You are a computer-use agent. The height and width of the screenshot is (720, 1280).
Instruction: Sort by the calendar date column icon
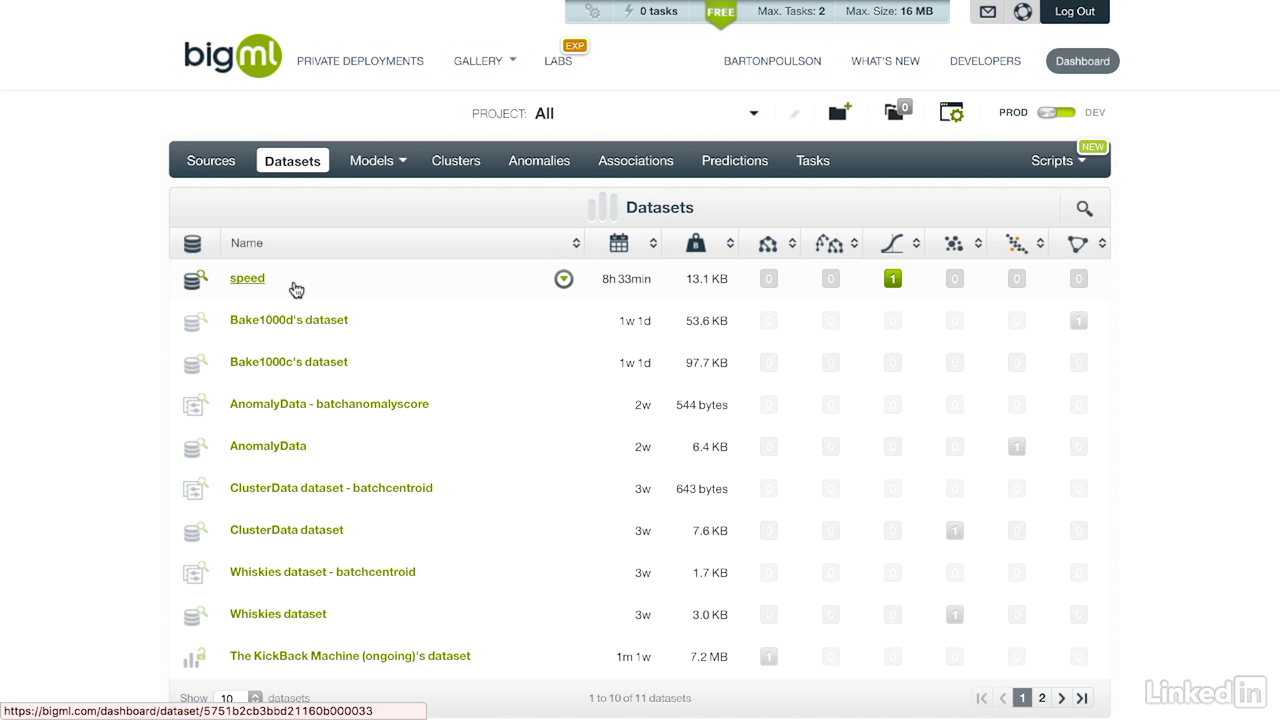pos(619,243)
